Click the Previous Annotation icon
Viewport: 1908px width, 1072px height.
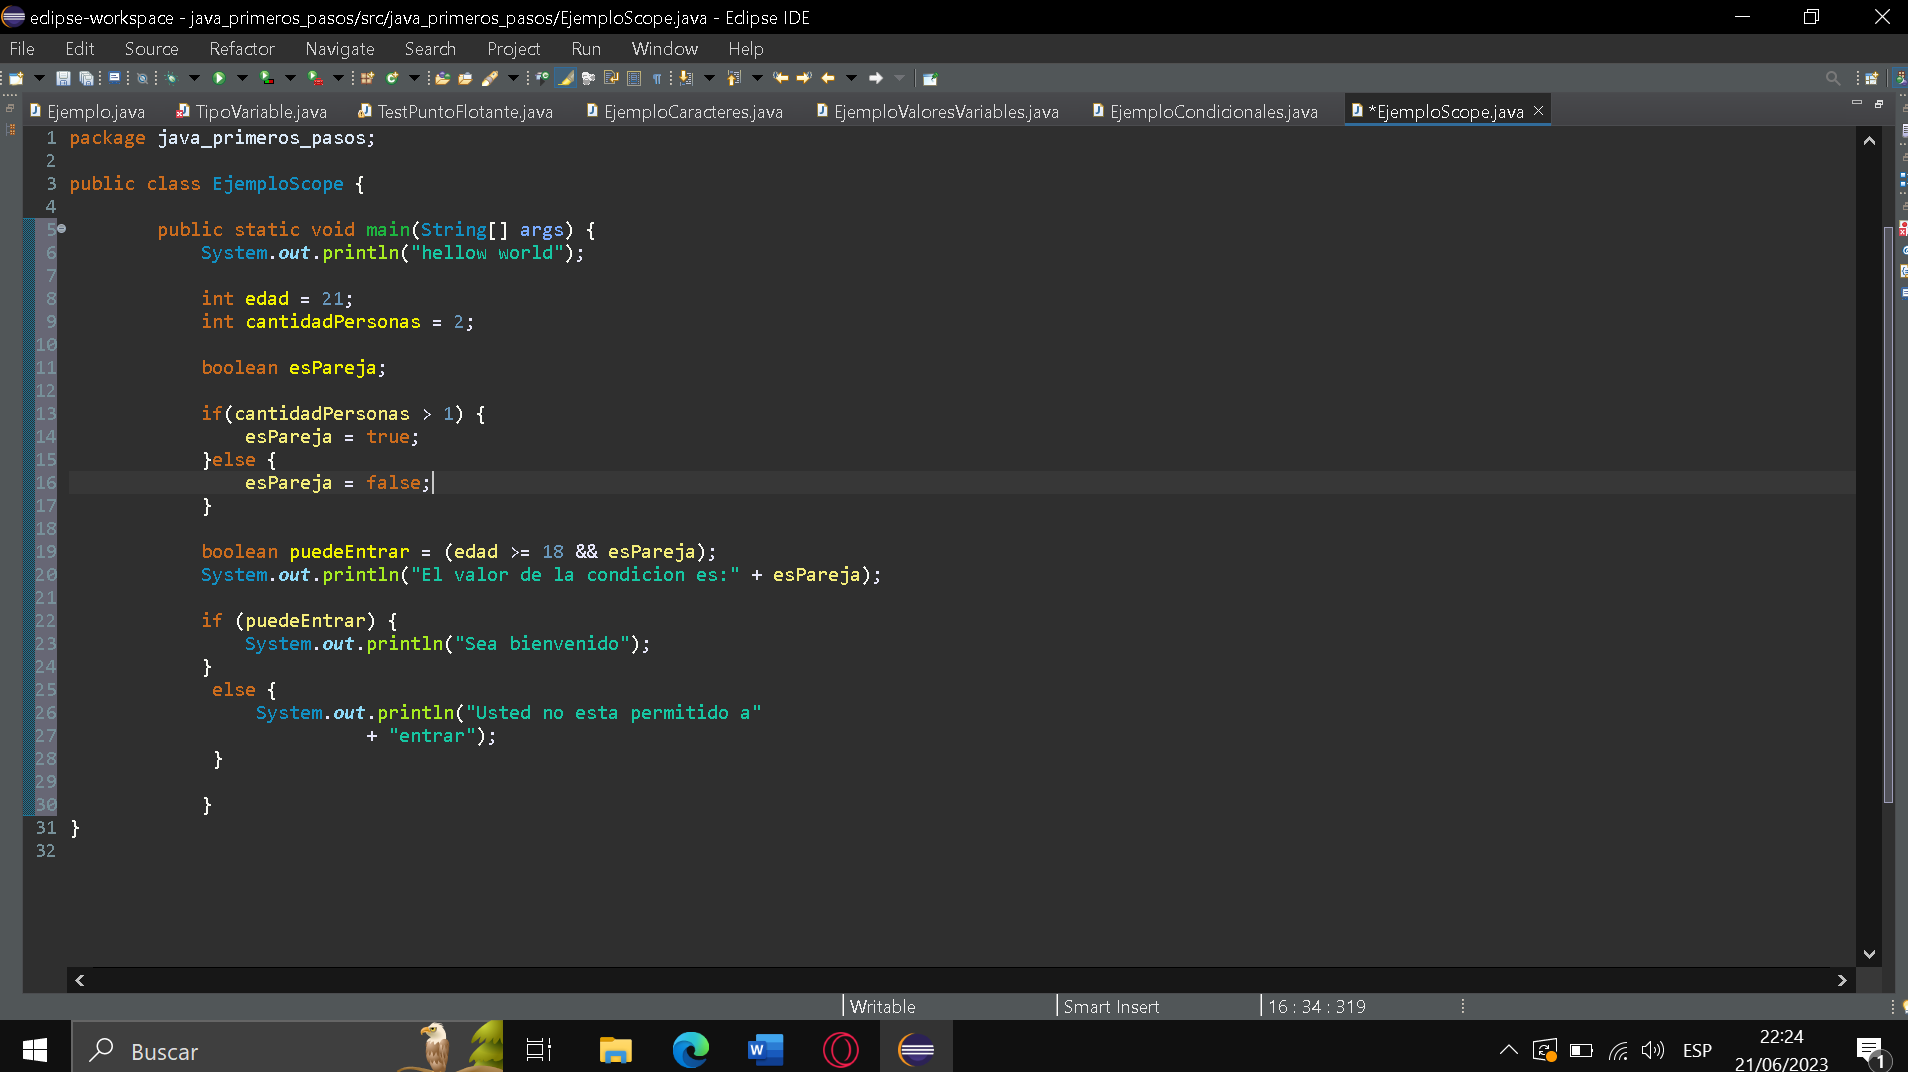733,78
